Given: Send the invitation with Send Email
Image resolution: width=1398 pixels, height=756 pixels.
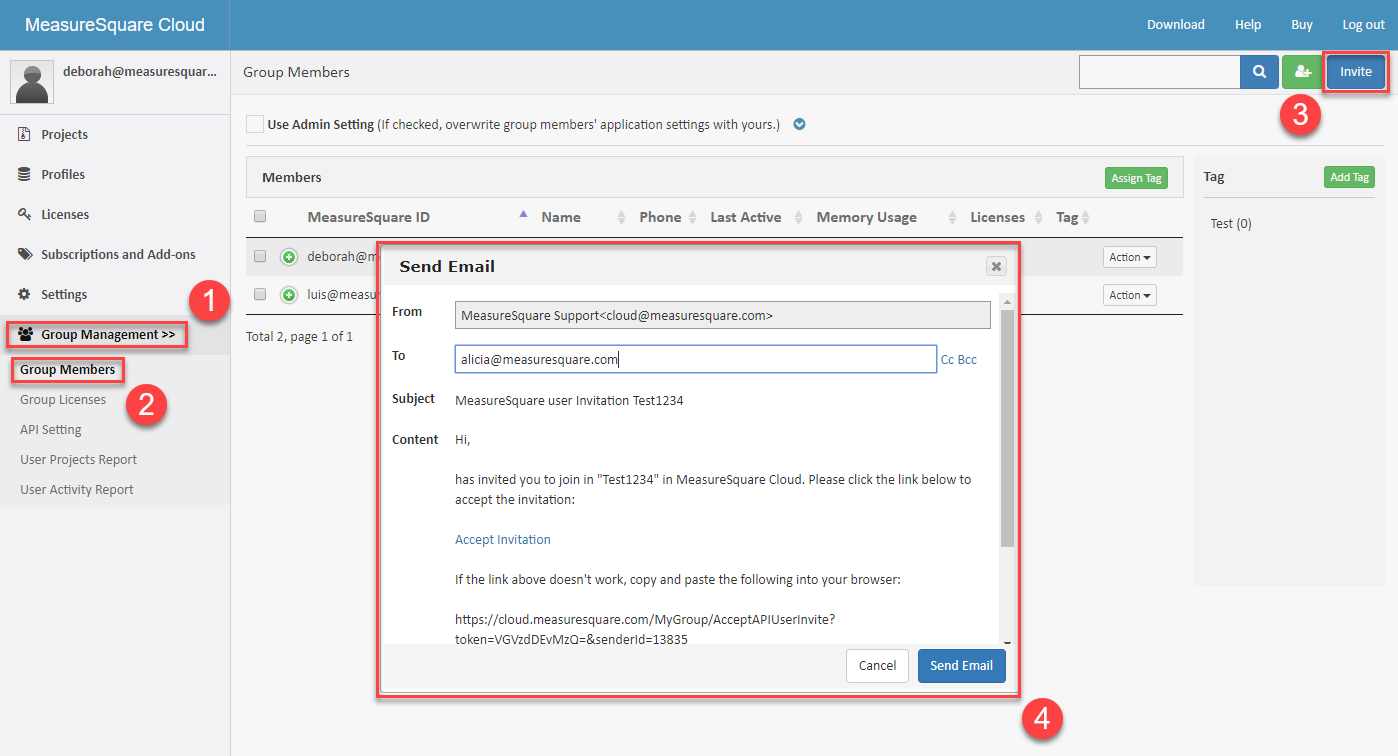Looking at the screenshot, I should (x=962, y=666).
